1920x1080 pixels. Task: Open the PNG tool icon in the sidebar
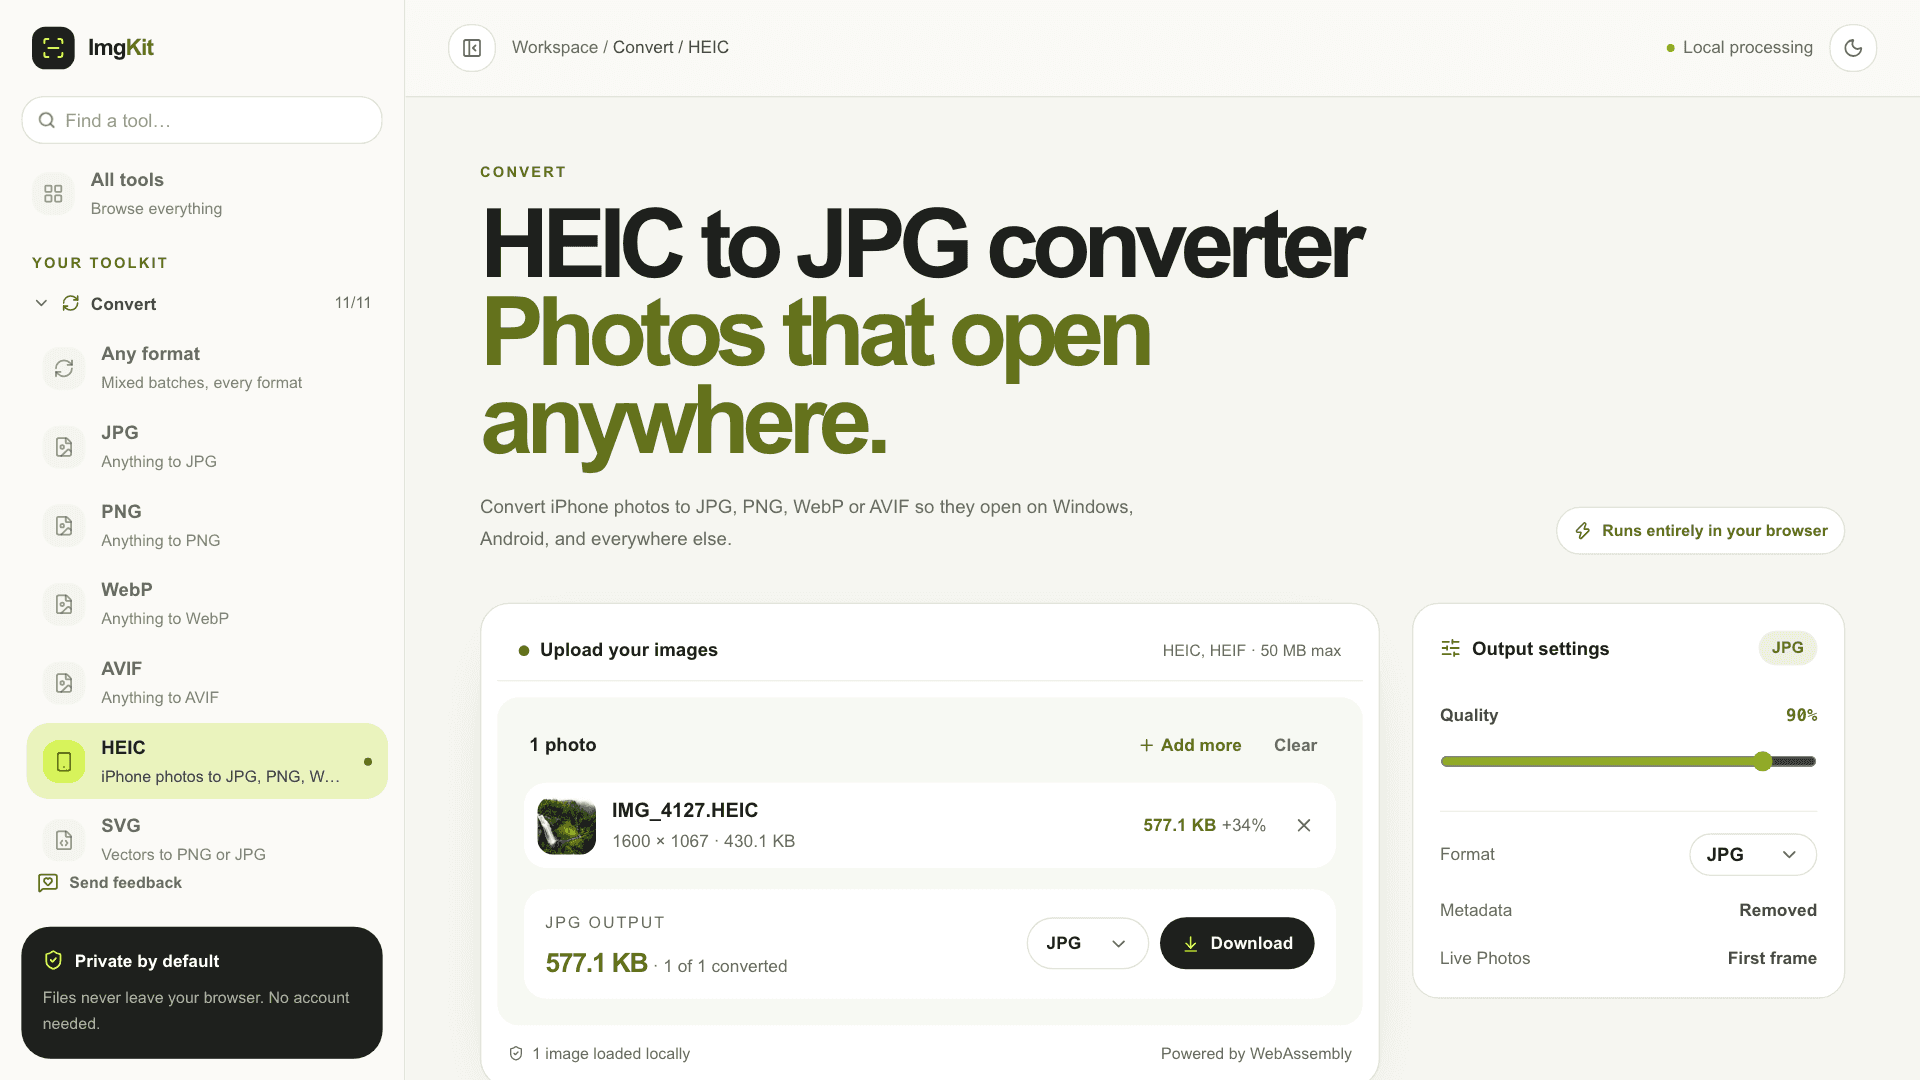pyautogui.click(x=64, y=526)
